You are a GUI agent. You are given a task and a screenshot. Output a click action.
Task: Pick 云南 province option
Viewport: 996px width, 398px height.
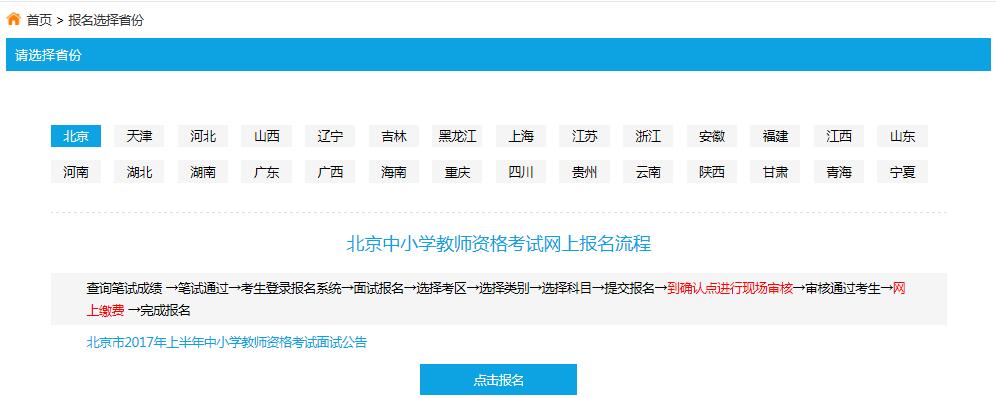(649, 172)
